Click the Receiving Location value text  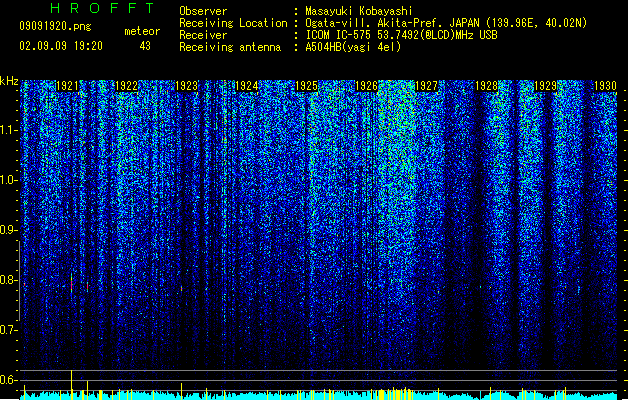[446, 23]
